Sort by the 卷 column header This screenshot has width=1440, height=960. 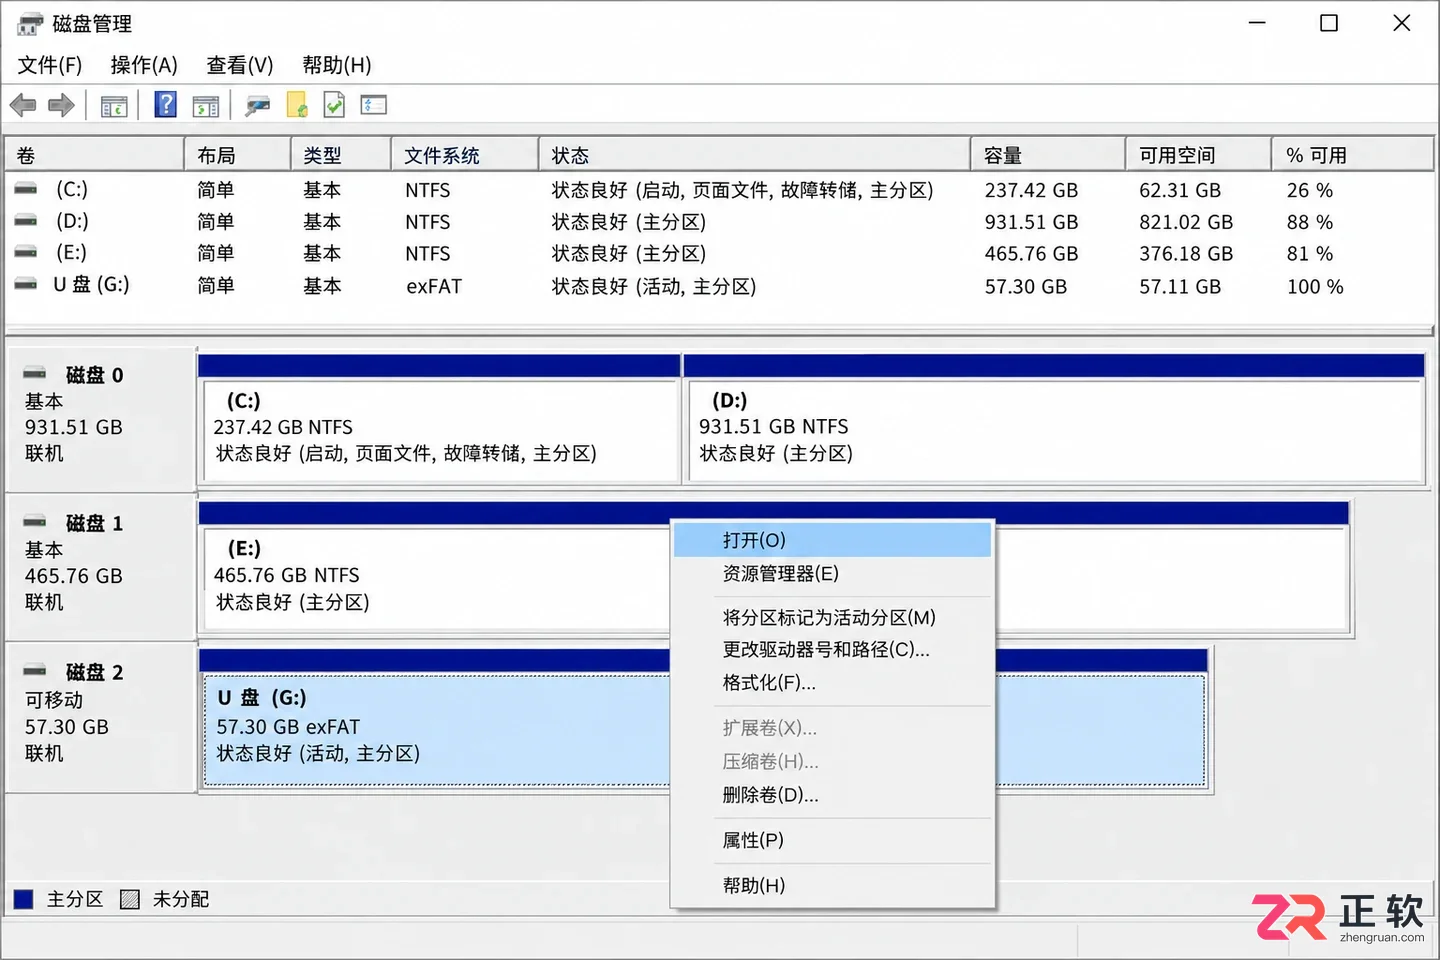pos(94,155)
